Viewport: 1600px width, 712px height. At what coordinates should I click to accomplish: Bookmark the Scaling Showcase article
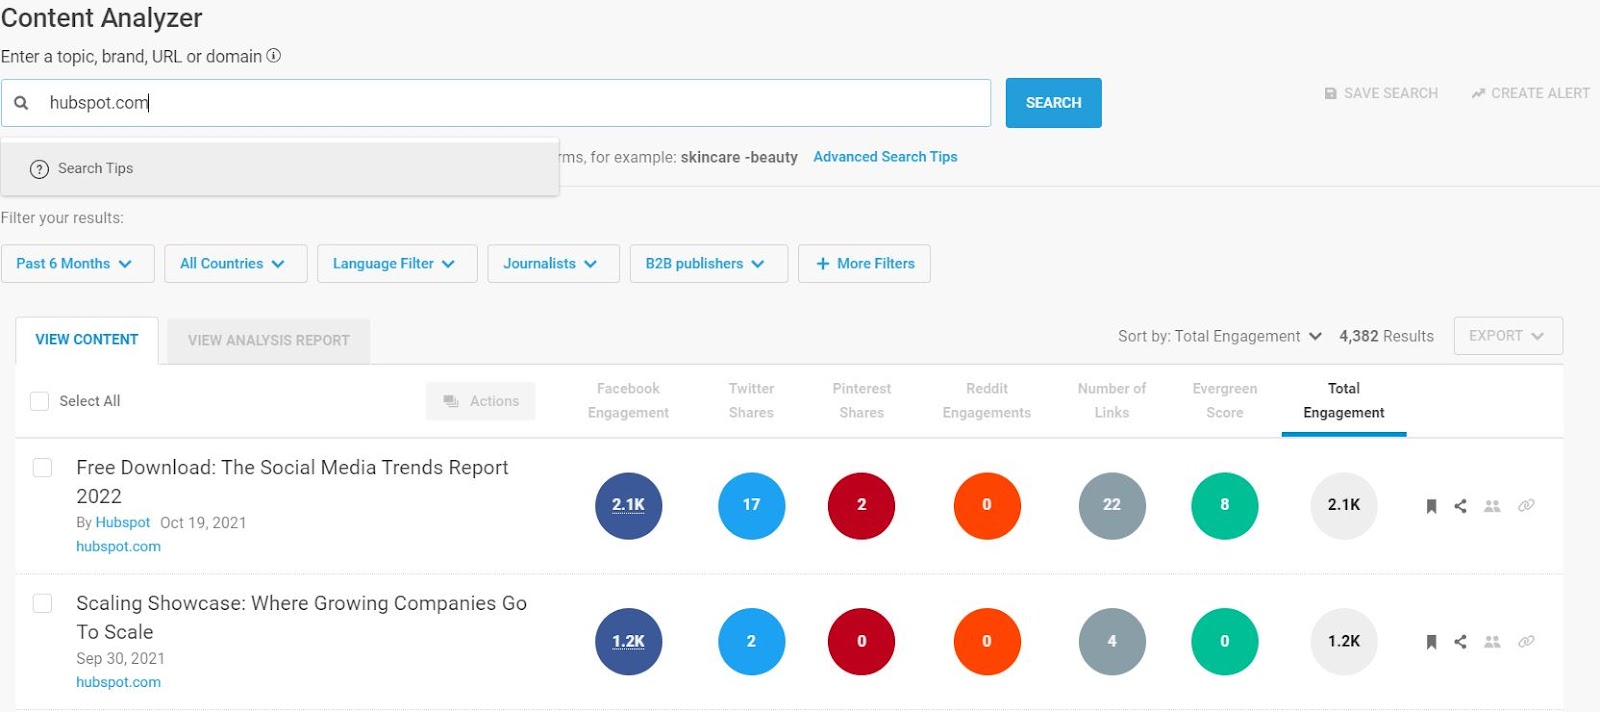(x=1431, y=642)
